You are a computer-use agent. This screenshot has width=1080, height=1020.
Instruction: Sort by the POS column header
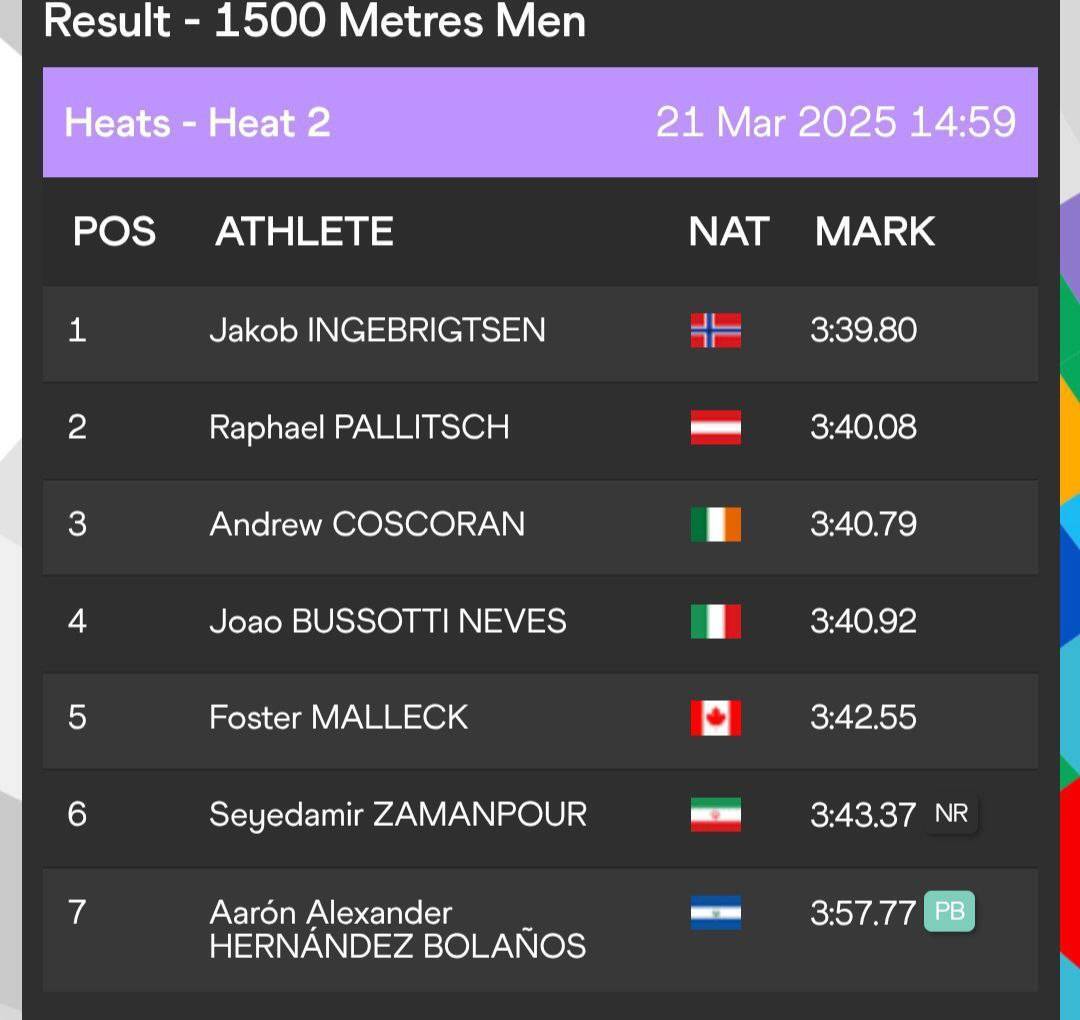point(114,231)
